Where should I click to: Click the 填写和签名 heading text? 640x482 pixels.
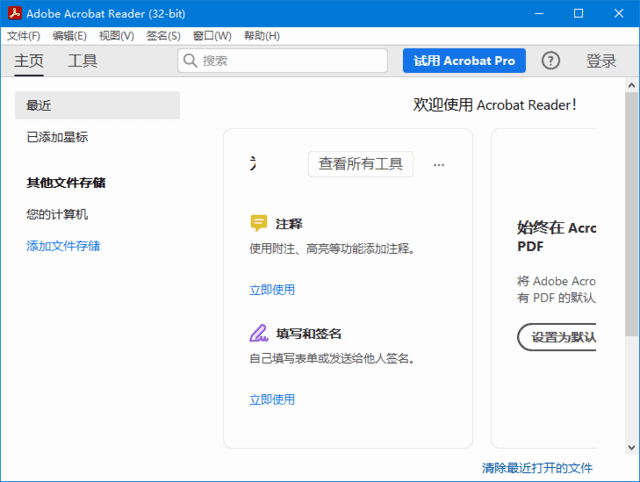click(309, 333)
